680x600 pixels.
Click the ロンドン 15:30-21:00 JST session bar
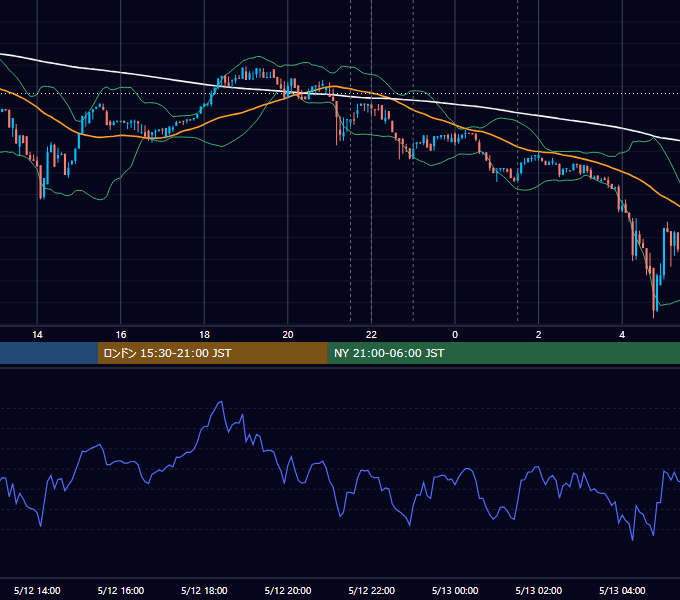[x=212, y=353]
